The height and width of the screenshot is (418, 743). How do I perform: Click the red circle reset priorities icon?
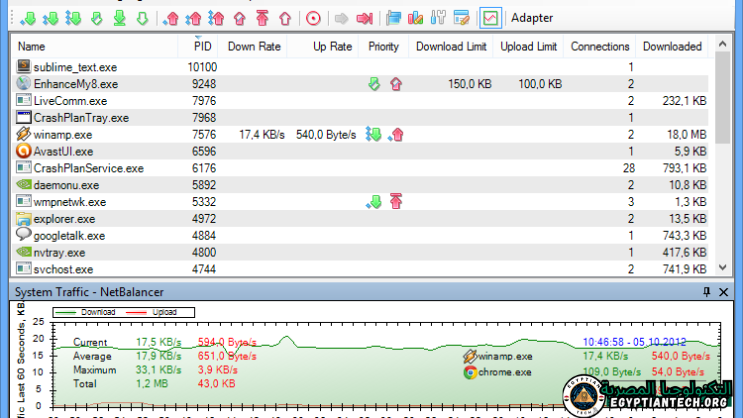point(313,18)
